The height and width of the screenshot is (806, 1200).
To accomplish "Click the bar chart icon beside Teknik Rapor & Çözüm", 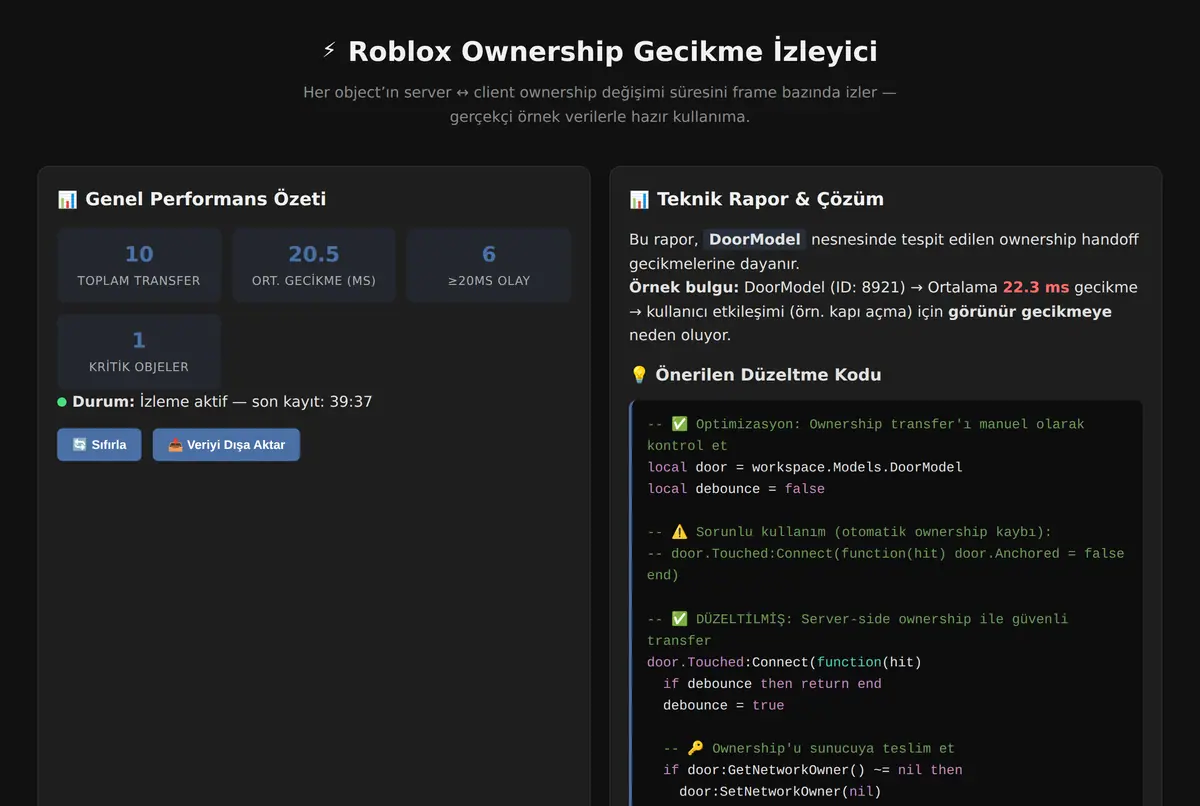I will [x=639, y=199].
